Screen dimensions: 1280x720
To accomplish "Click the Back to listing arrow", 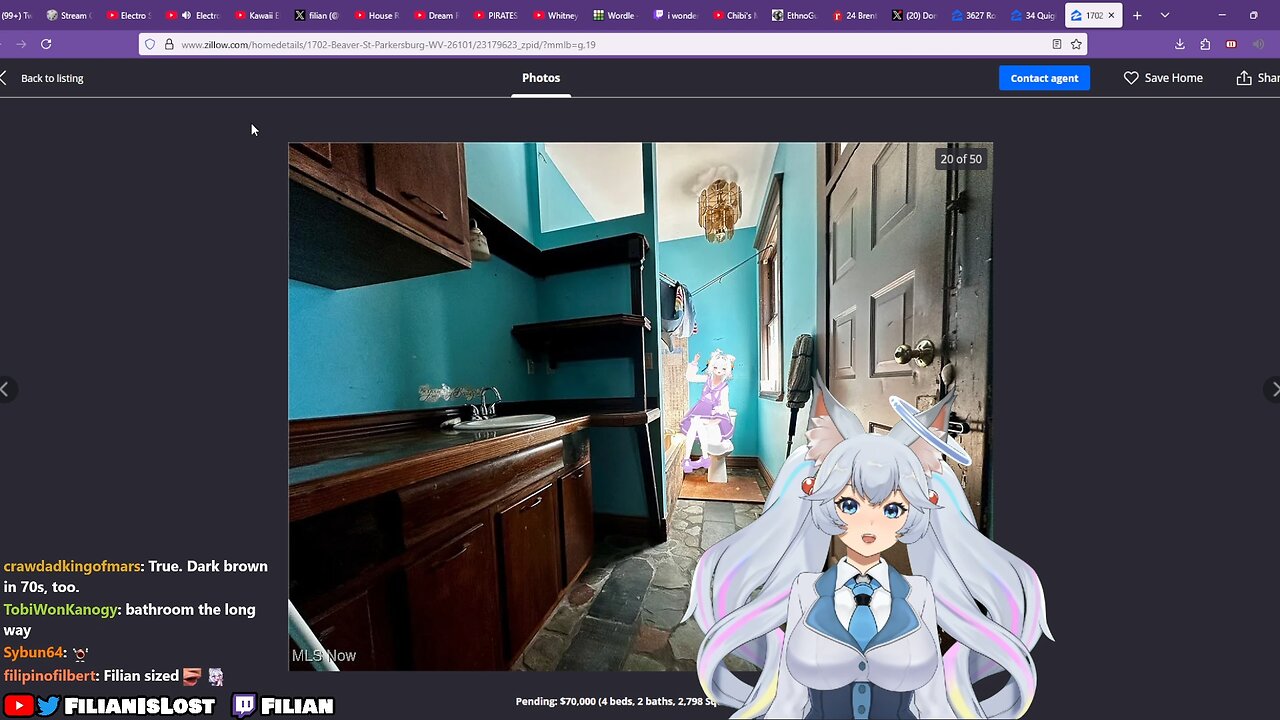I will click(x=4, y=78).
